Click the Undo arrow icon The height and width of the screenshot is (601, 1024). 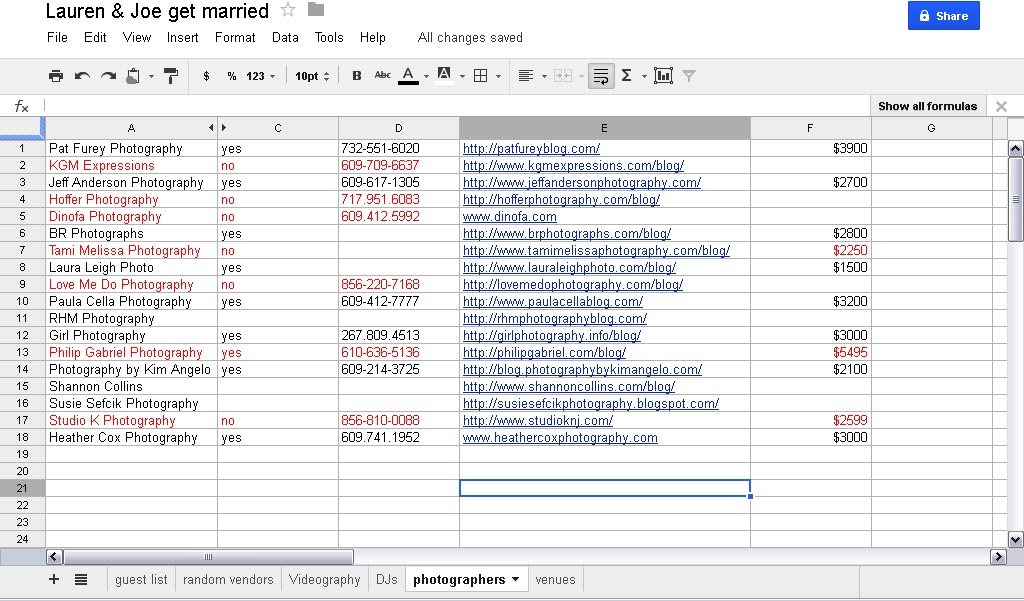(x=82, y=76)
